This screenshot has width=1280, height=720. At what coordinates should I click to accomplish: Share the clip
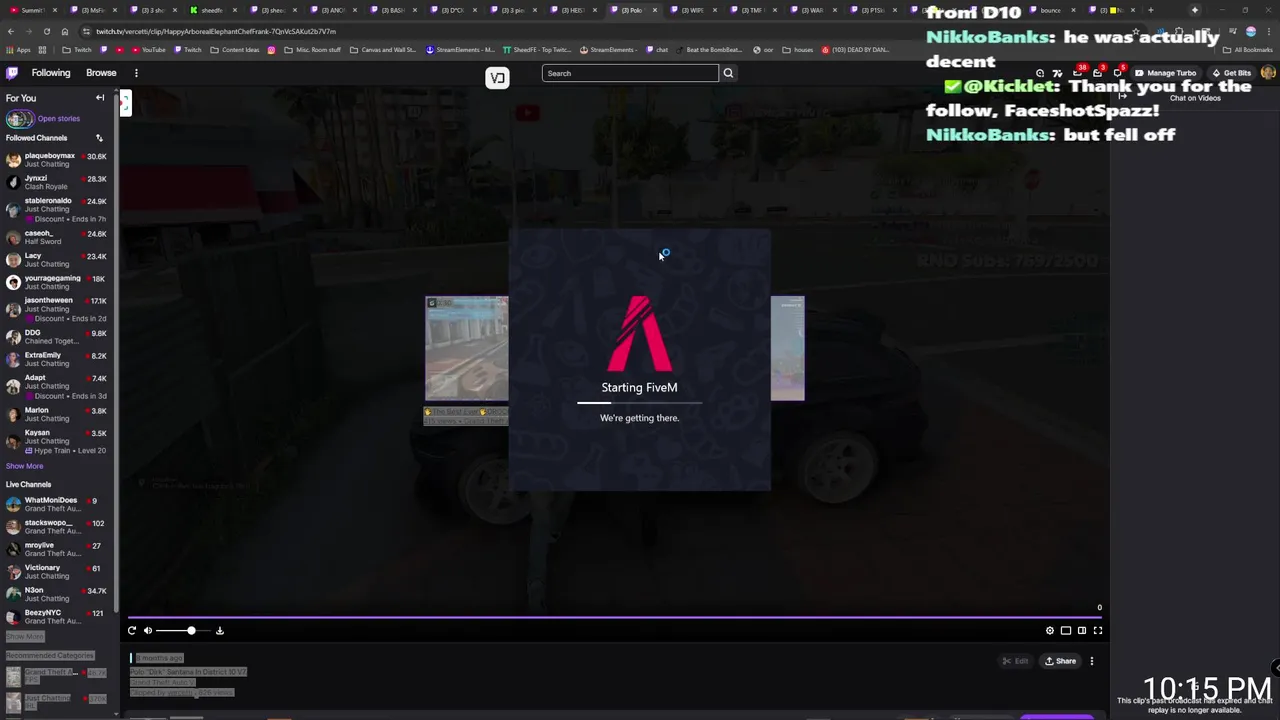click(x=1060, y=661)
